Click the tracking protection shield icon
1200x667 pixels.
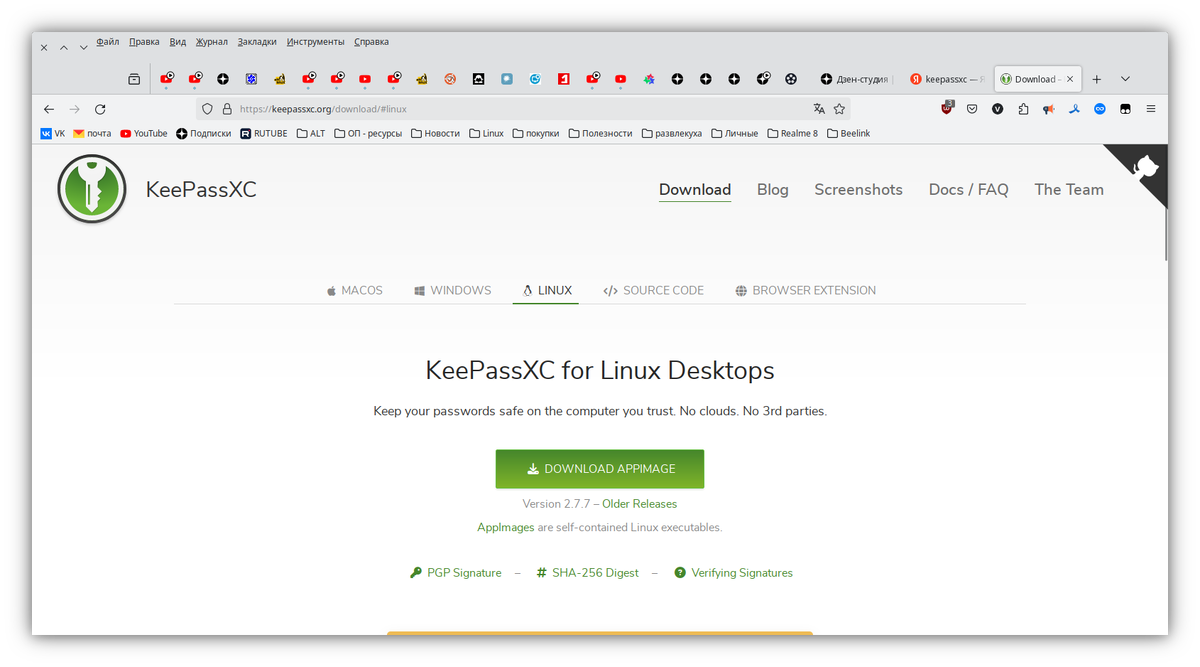tap(208, 109)
